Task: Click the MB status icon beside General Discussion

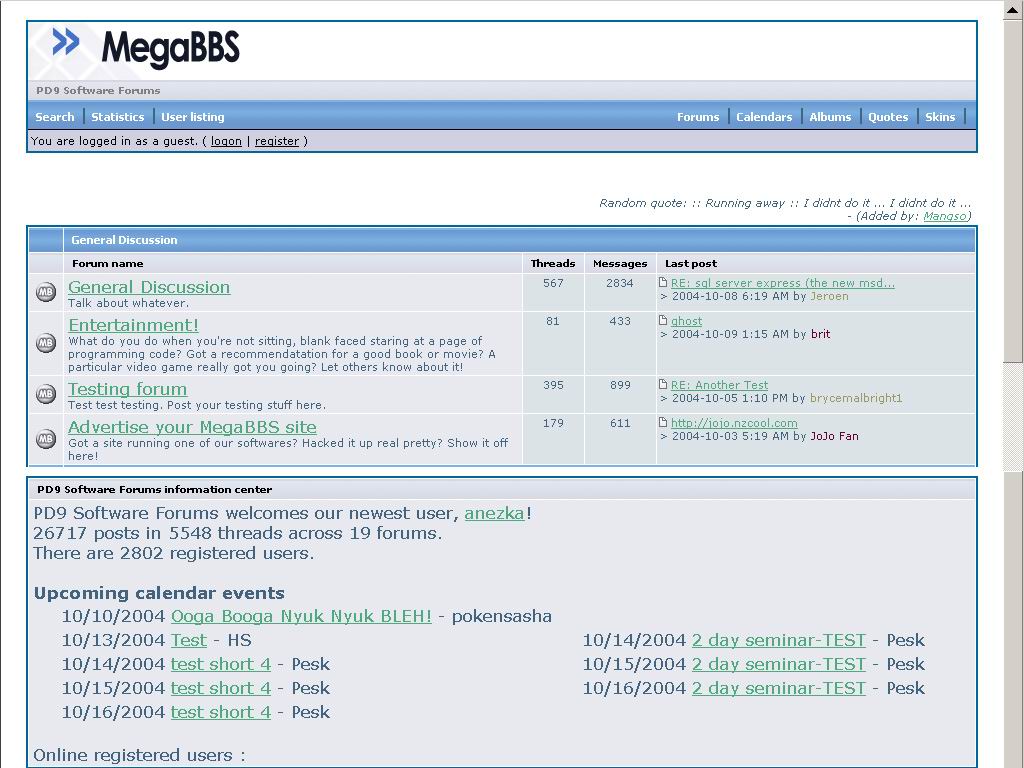Action: coord(46,292)
